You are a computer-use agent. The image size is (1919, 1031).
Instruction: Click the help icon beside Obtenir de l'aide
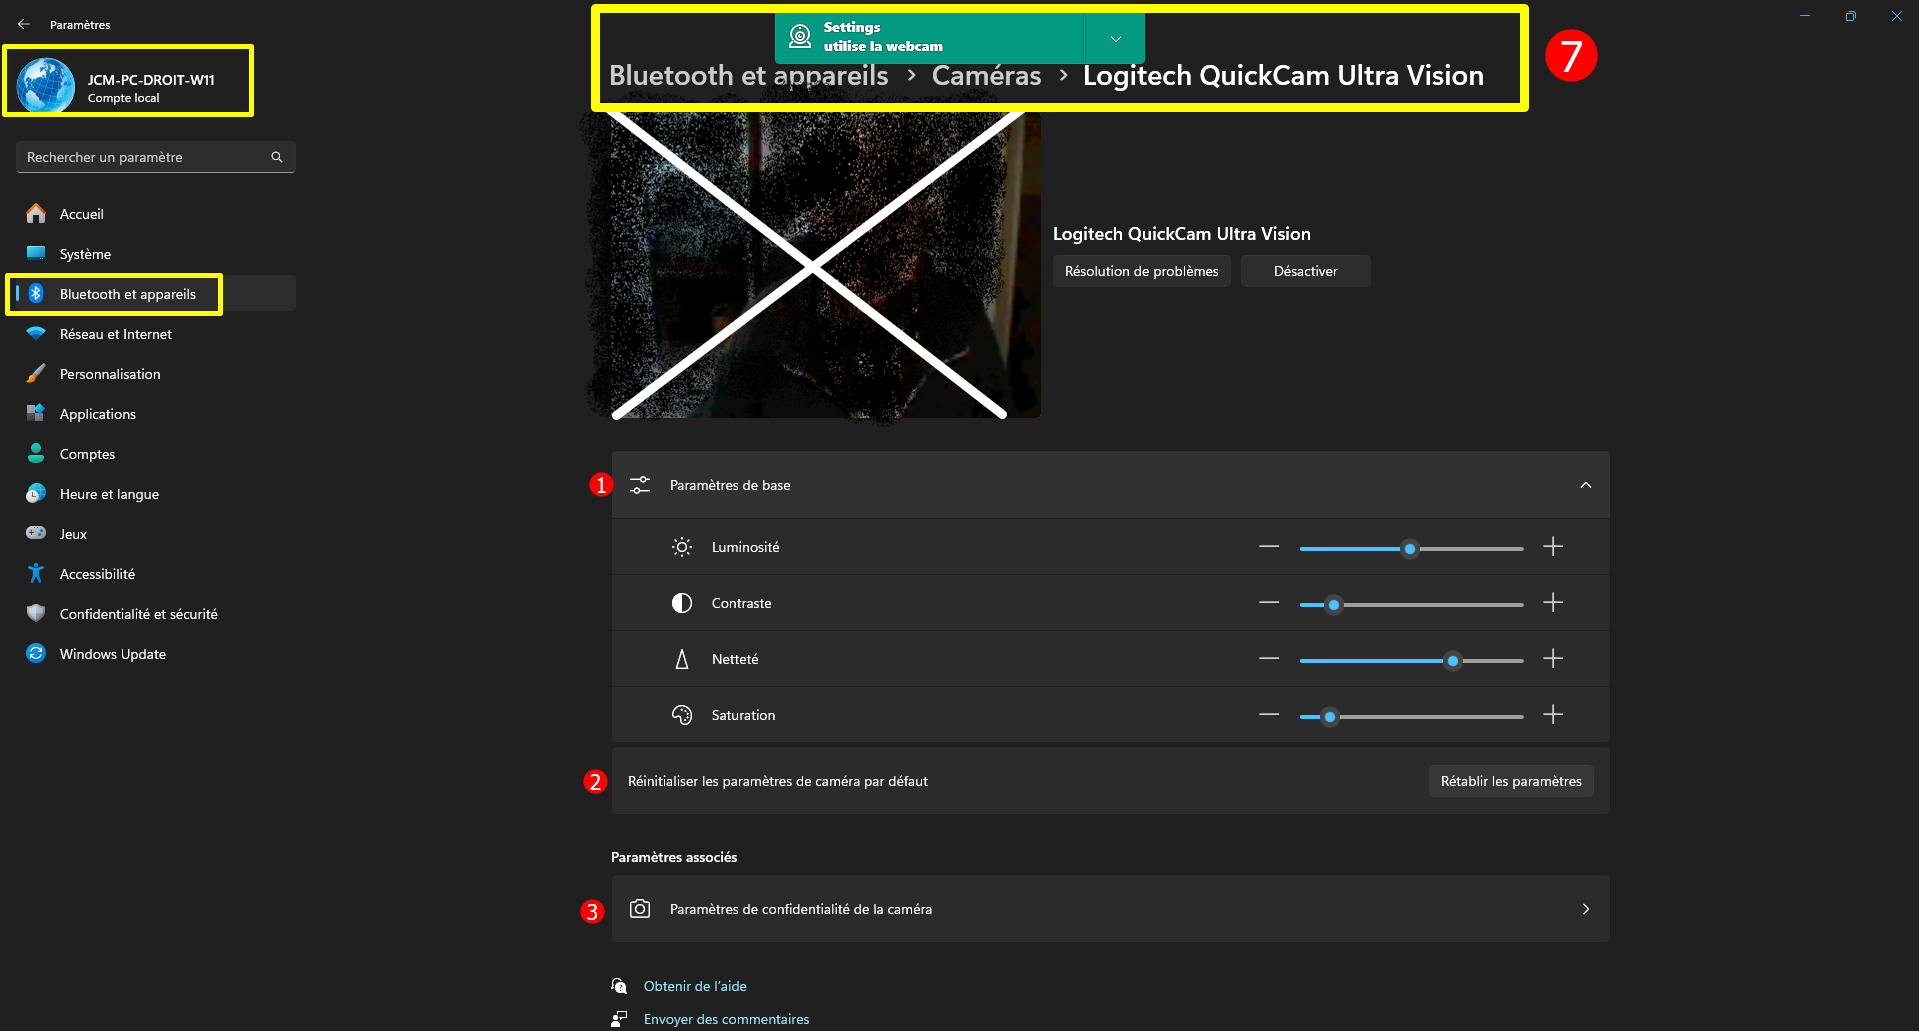pos(620,986)
